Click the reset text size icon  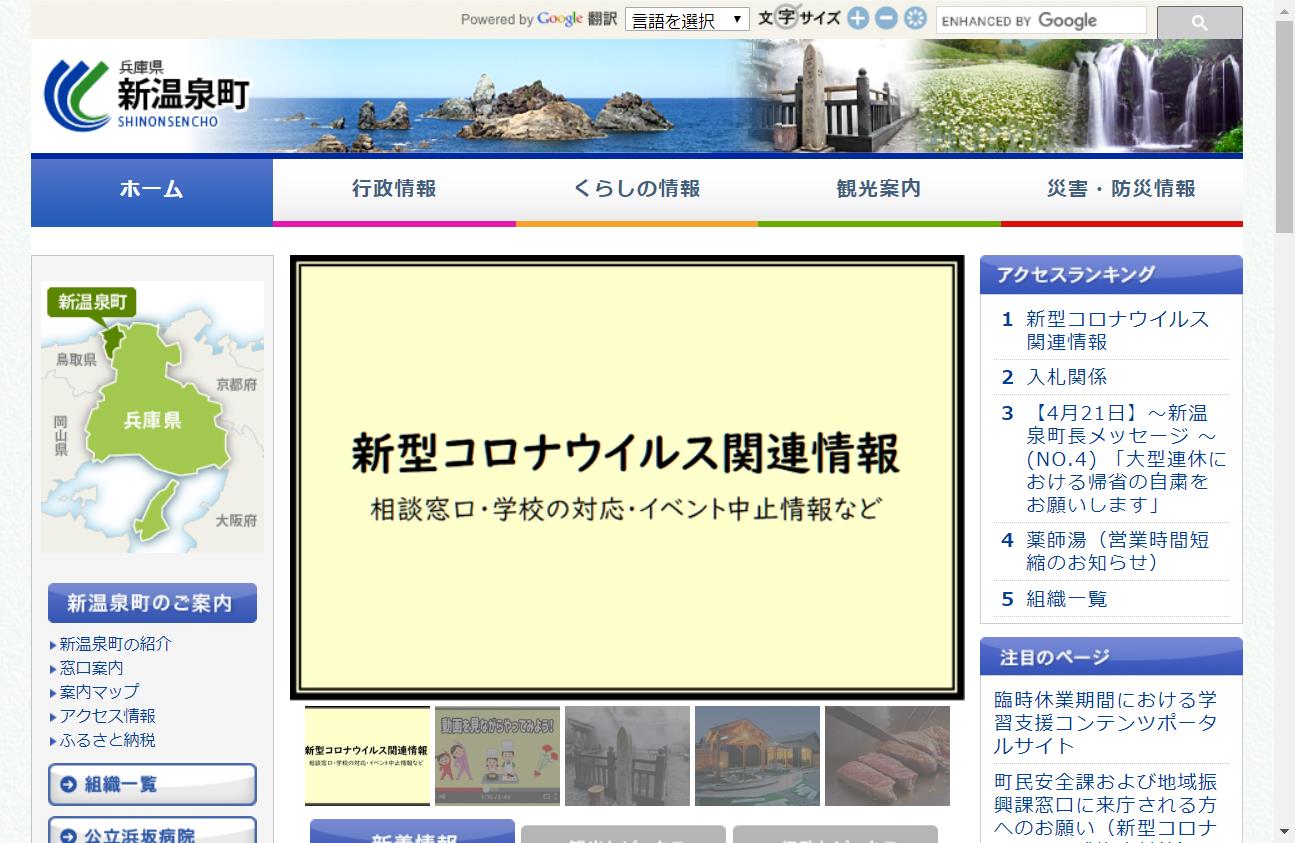point(914,17)
